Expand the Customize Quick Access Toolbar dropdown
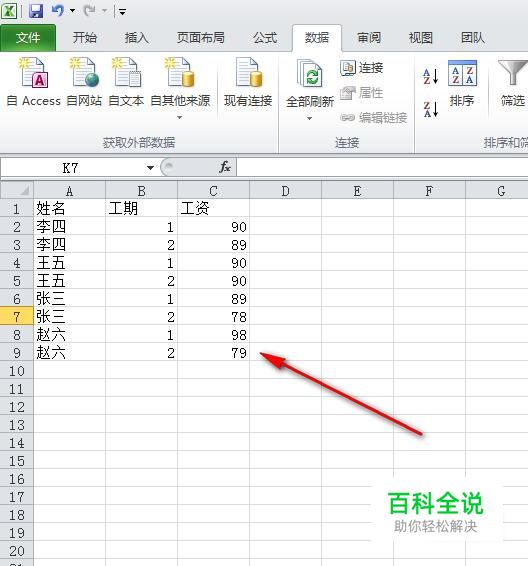 pos(122,12)
